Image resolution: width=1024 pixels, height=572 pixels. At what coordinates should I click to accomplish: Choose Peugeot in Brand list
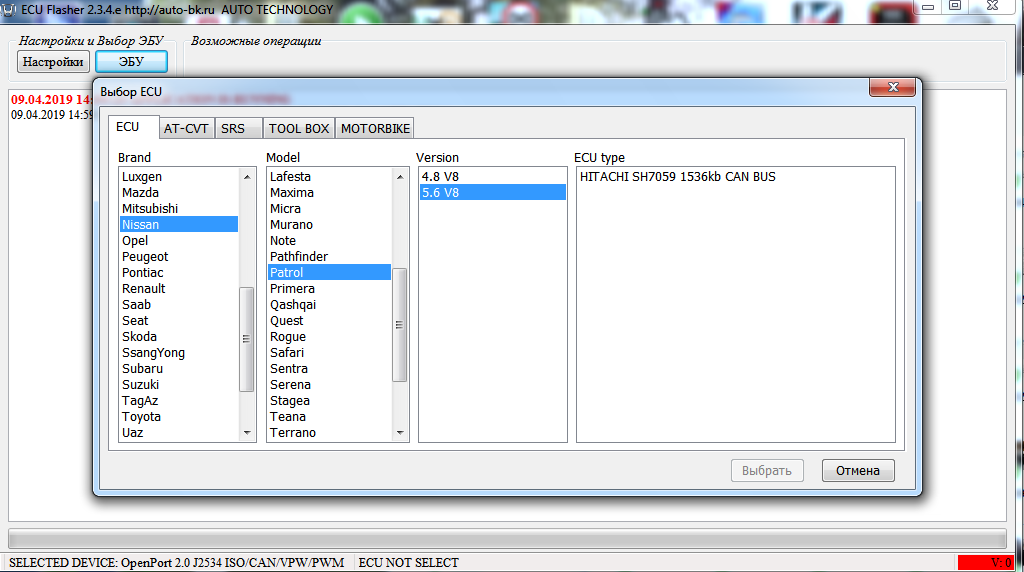click(178, 257)
